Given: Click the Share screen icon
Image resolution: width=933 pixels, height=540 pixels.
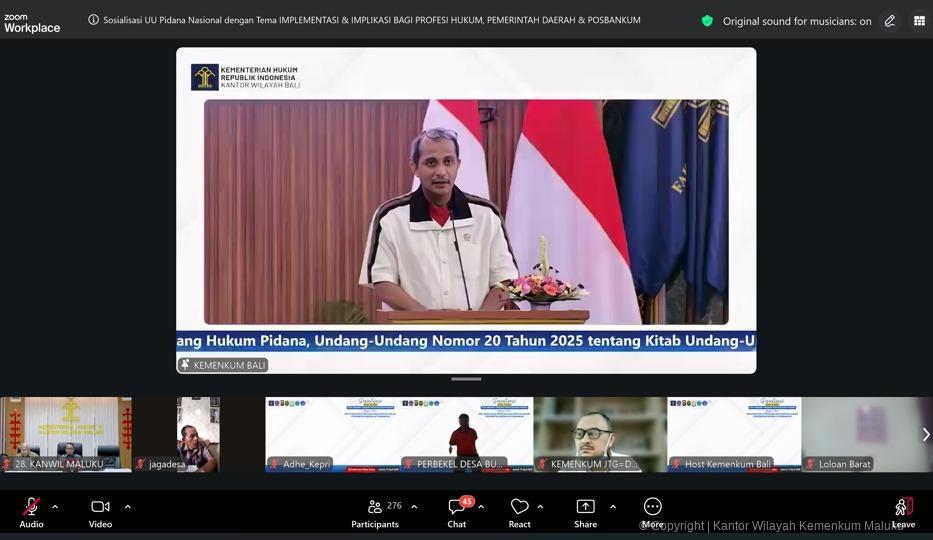Looking at the screenshot, I should click(x=585, y=507).
